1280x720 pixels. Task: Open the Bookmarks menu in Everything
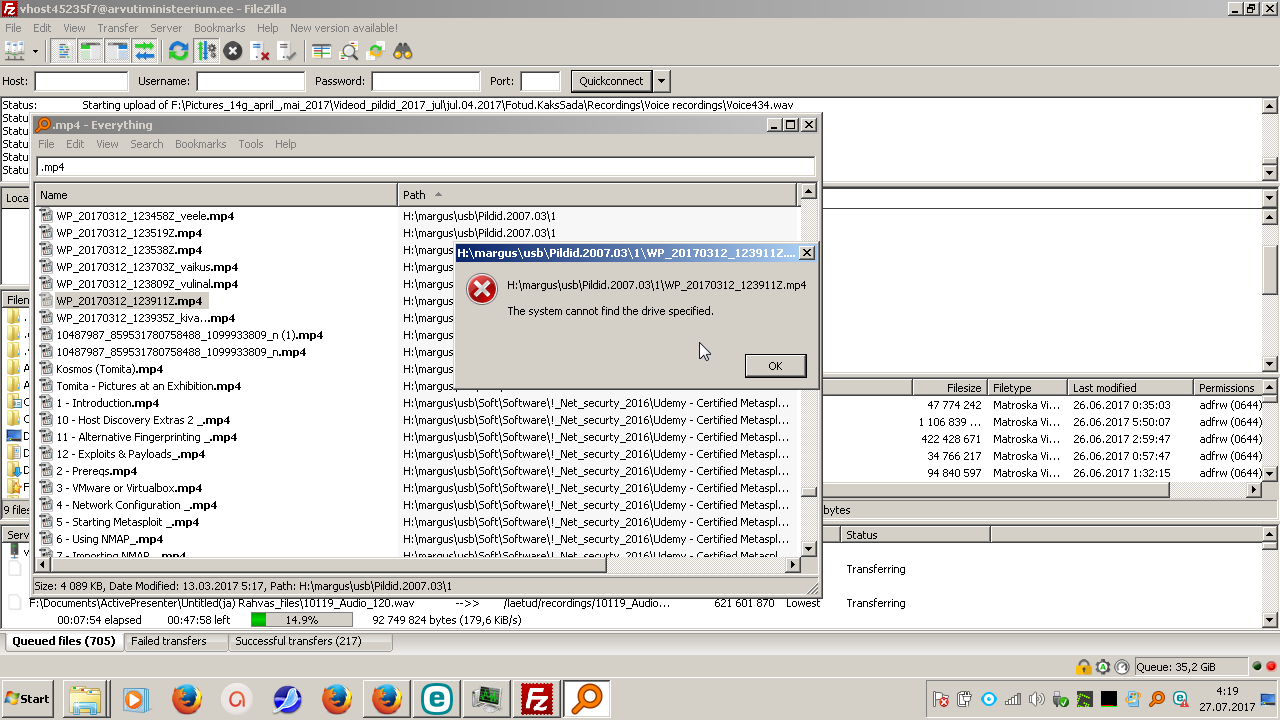point(200,144)
